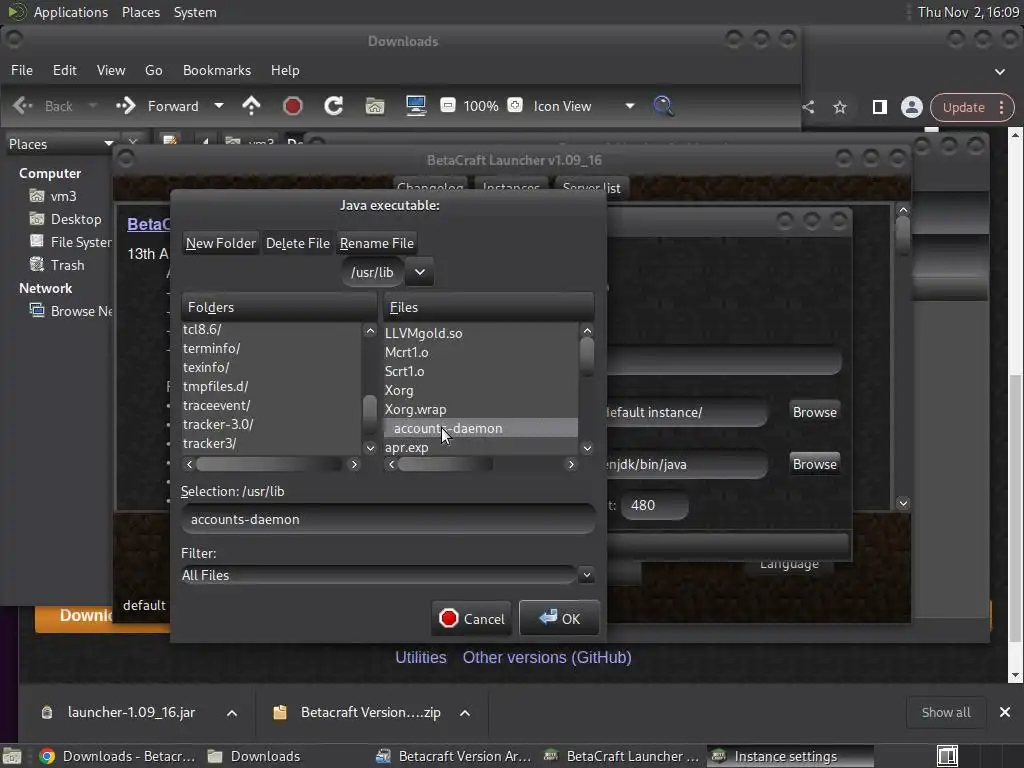Open the Places menu in top panel

point(141,12)
